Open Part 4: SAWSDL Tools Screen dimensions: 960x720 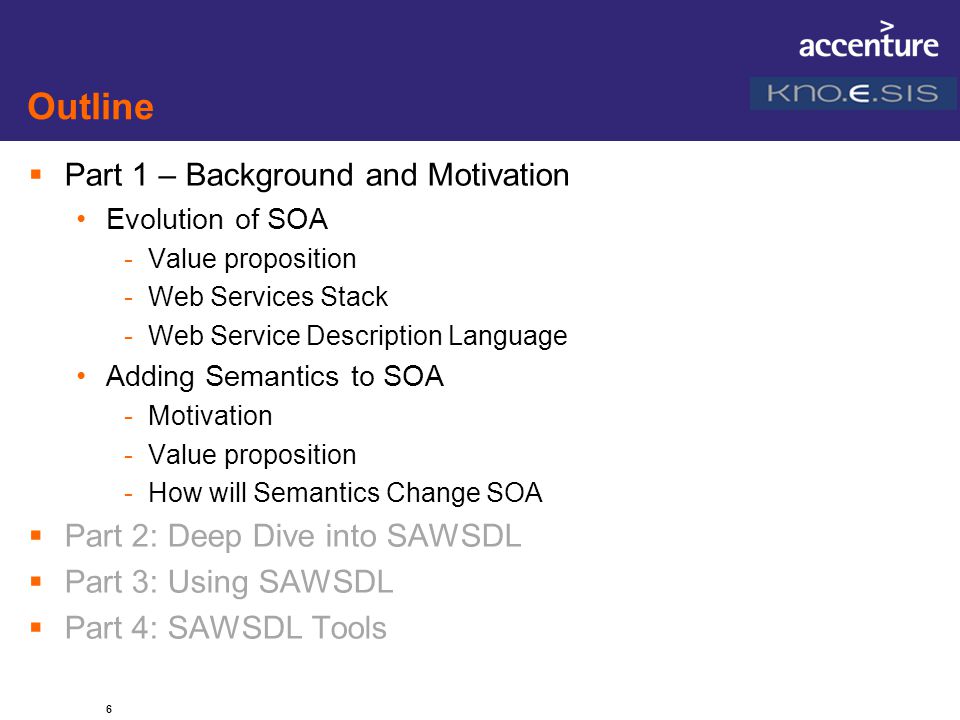click(226, 628)
